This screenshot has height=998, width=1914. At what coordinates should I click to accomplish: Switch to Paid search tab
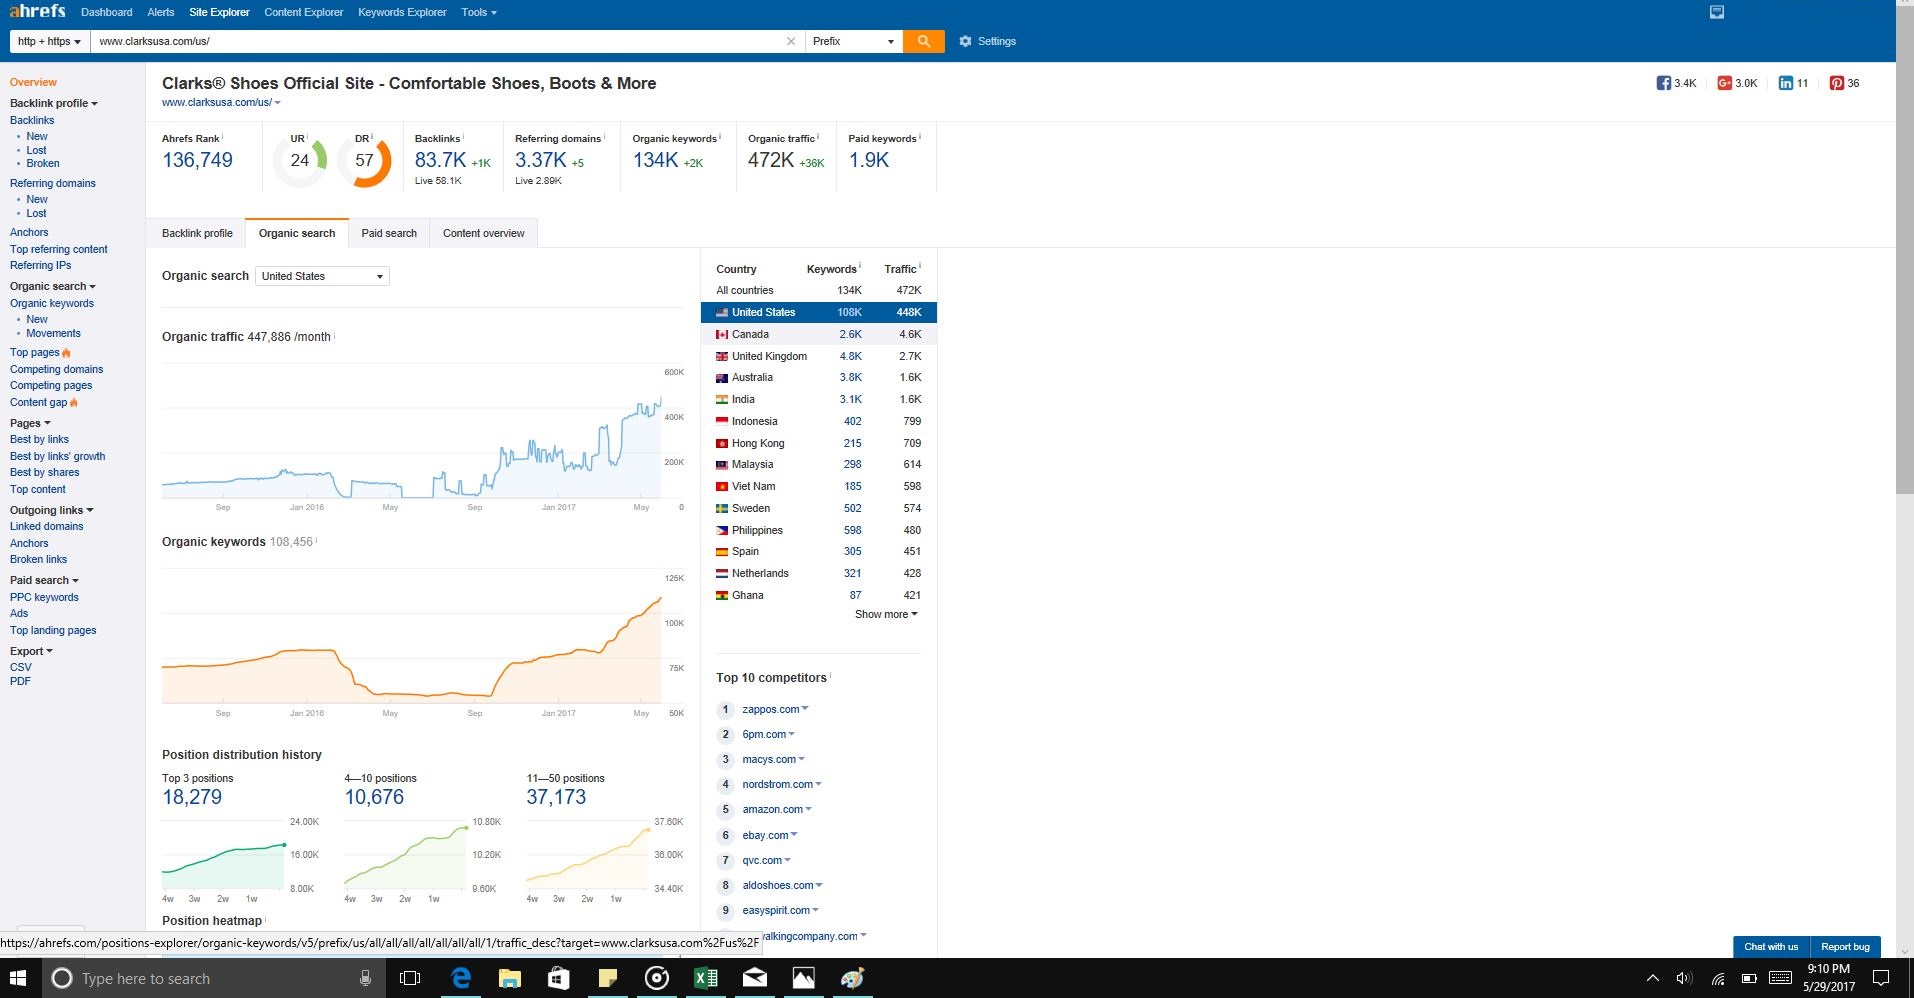click(389, 233)
